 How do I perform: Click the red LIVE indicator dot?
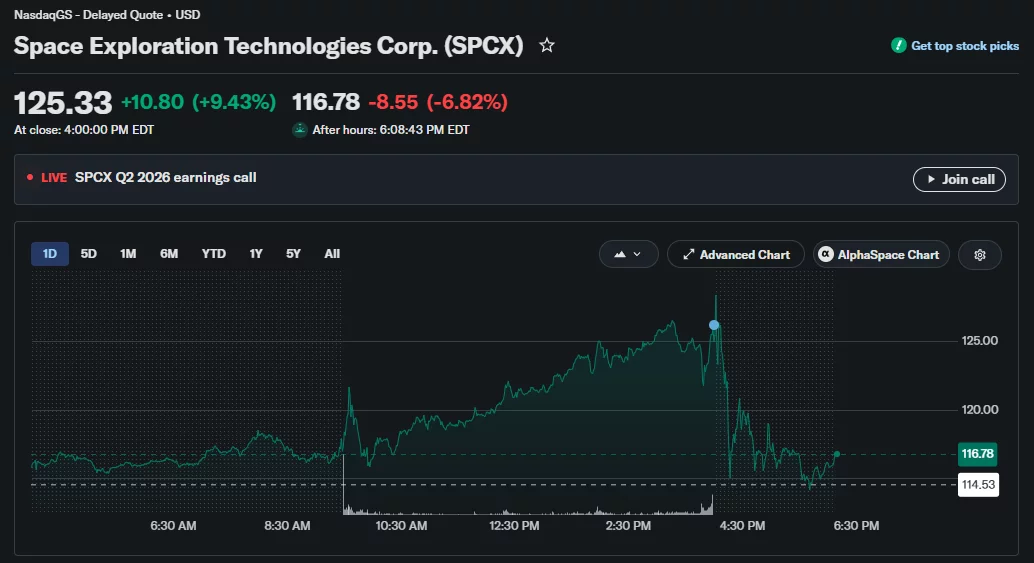pos(30,177)
